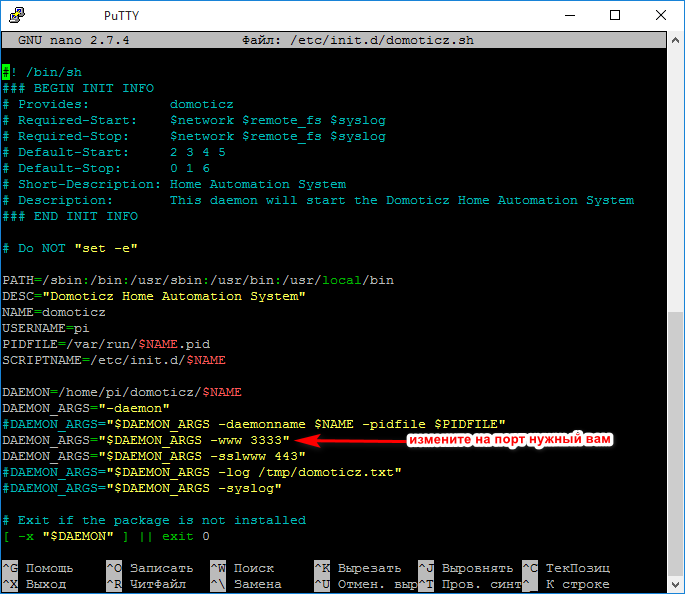Click the Default-Start: 2 3 4 5 line
This screenshot has height=594, width=685.
[114, 152]
